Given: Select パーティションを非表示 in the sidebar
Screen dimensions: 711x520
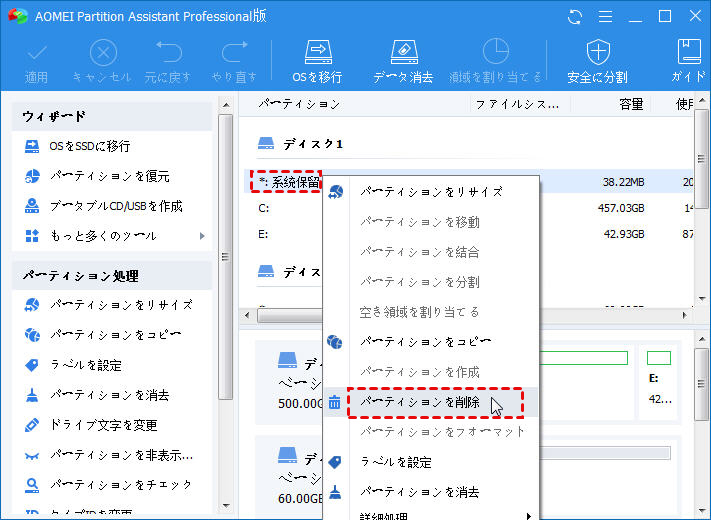Looking at the screenshot, I should tap(109, 455).
